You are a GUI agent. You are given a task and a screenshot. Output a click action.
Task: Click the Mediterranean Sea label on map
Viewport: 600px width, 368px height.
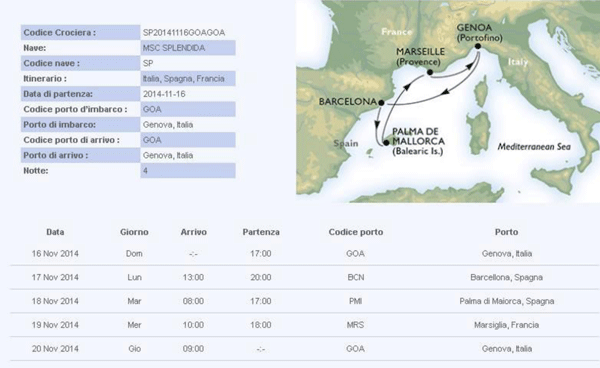pos(534,147)
